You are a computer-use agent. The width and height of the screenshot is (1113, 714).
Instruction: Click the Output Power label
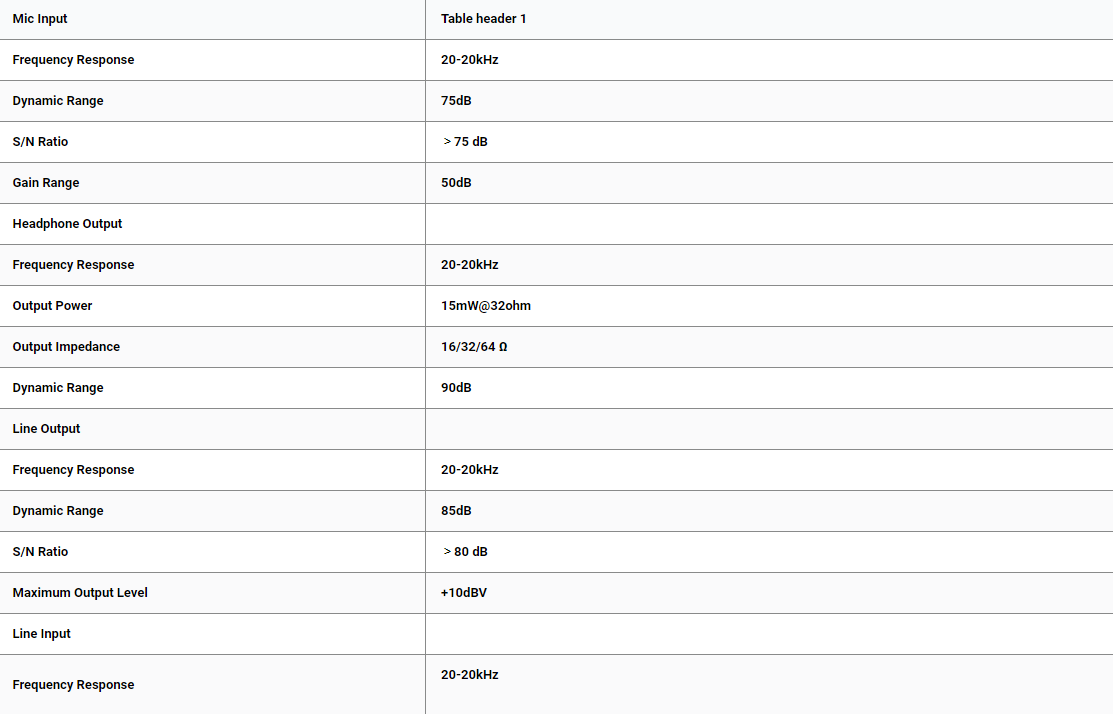pyautogui.click(x=52, y=306)
